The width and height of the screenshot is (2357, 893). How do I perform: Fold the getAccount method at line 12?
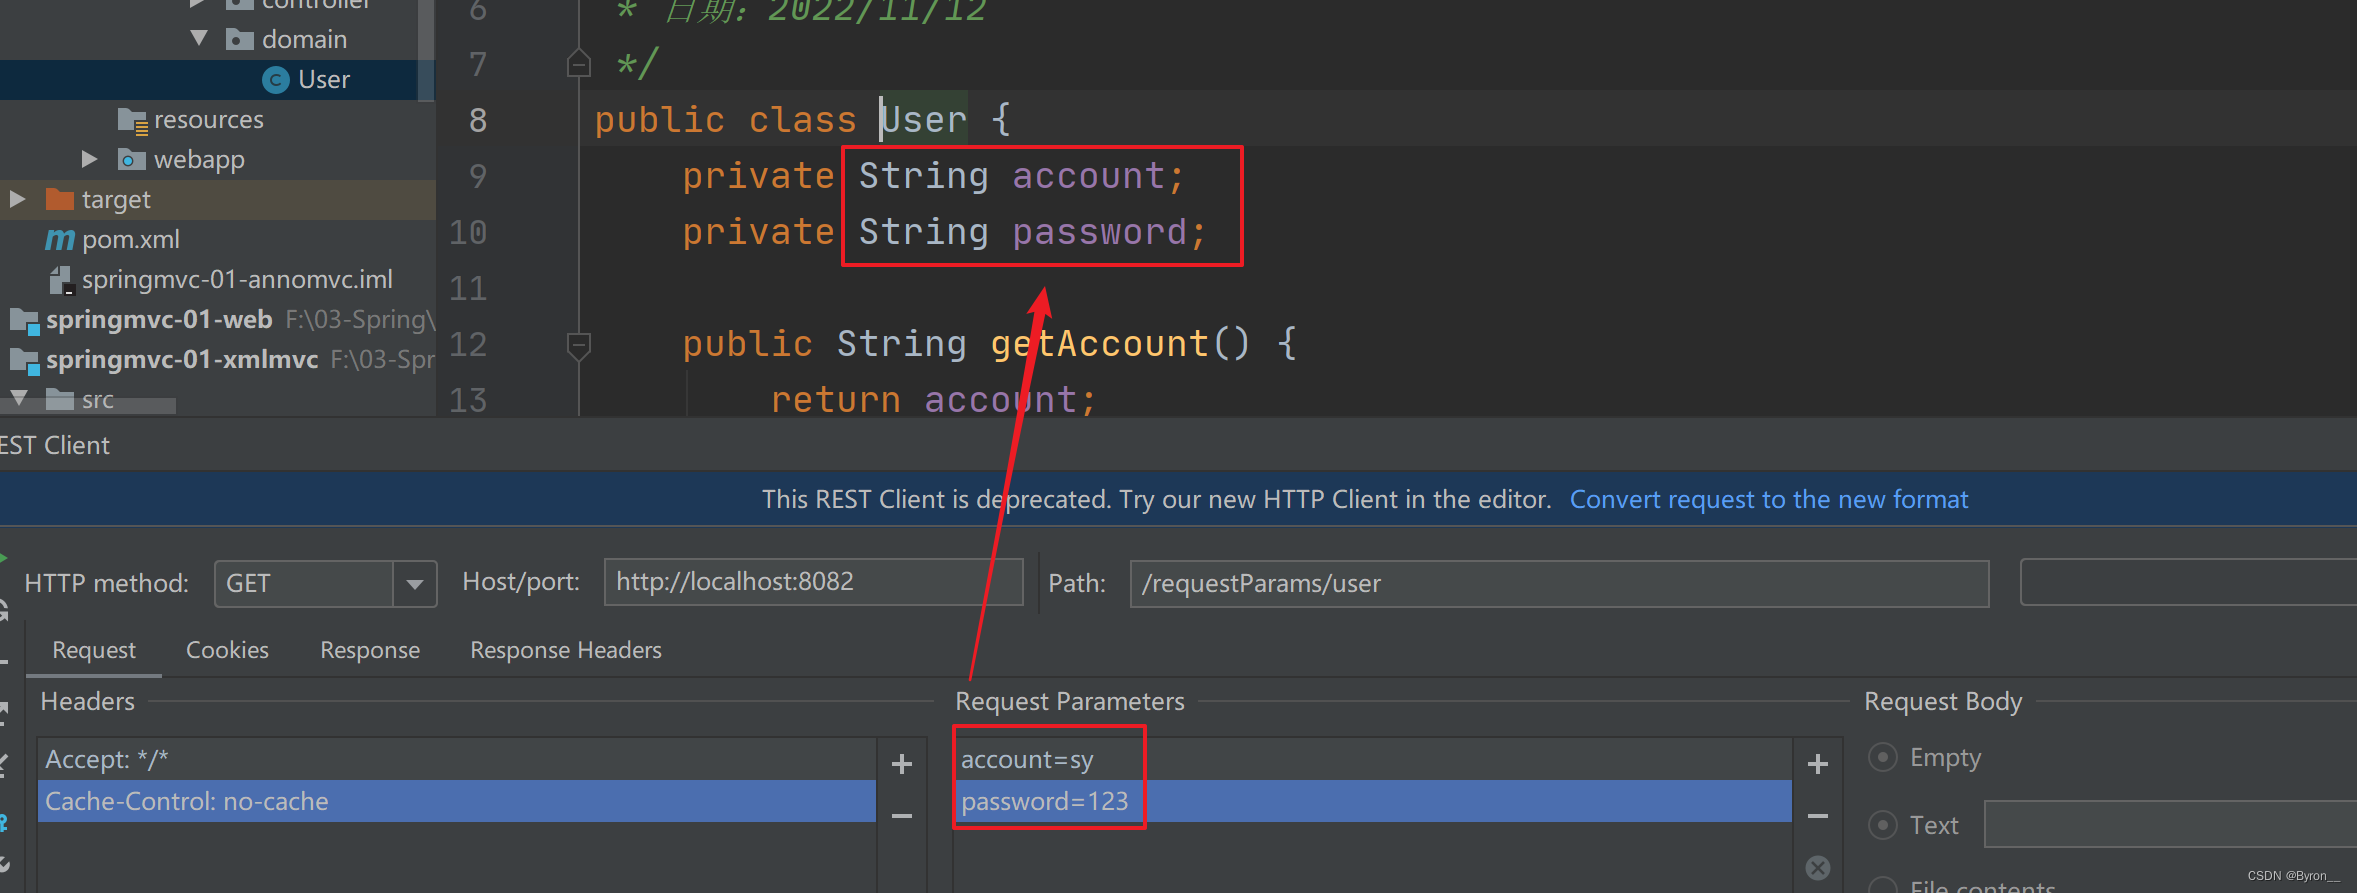click(x=578, y=345)
